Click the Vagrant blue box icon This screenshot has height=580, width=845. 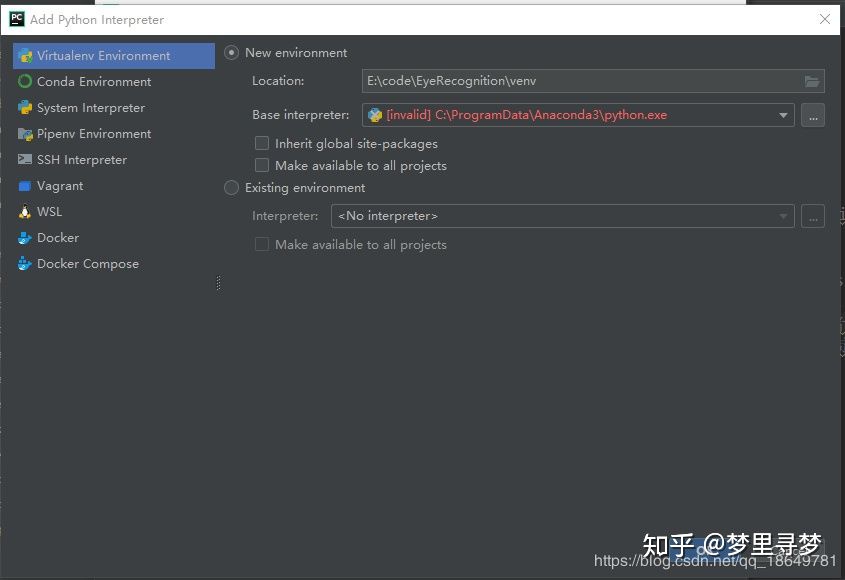click(x=25, y=186)
